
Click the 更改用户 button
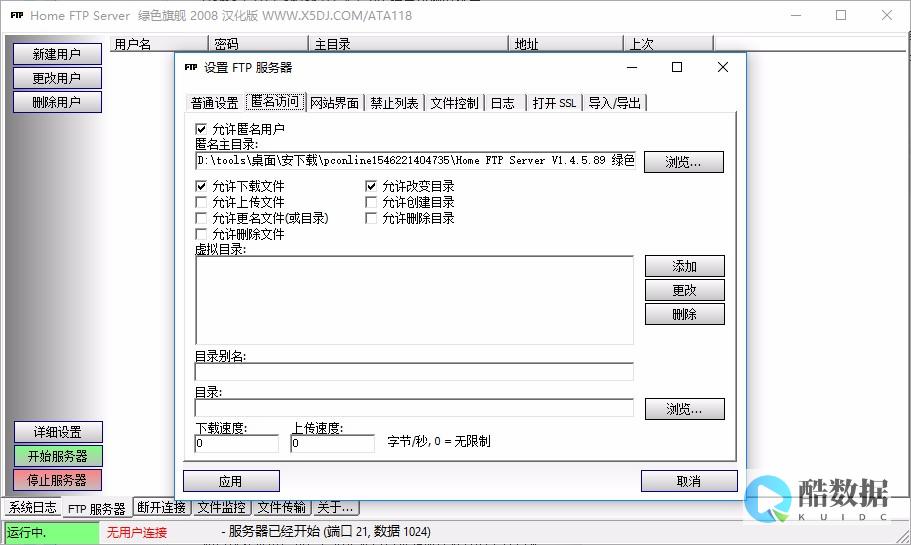57,78
